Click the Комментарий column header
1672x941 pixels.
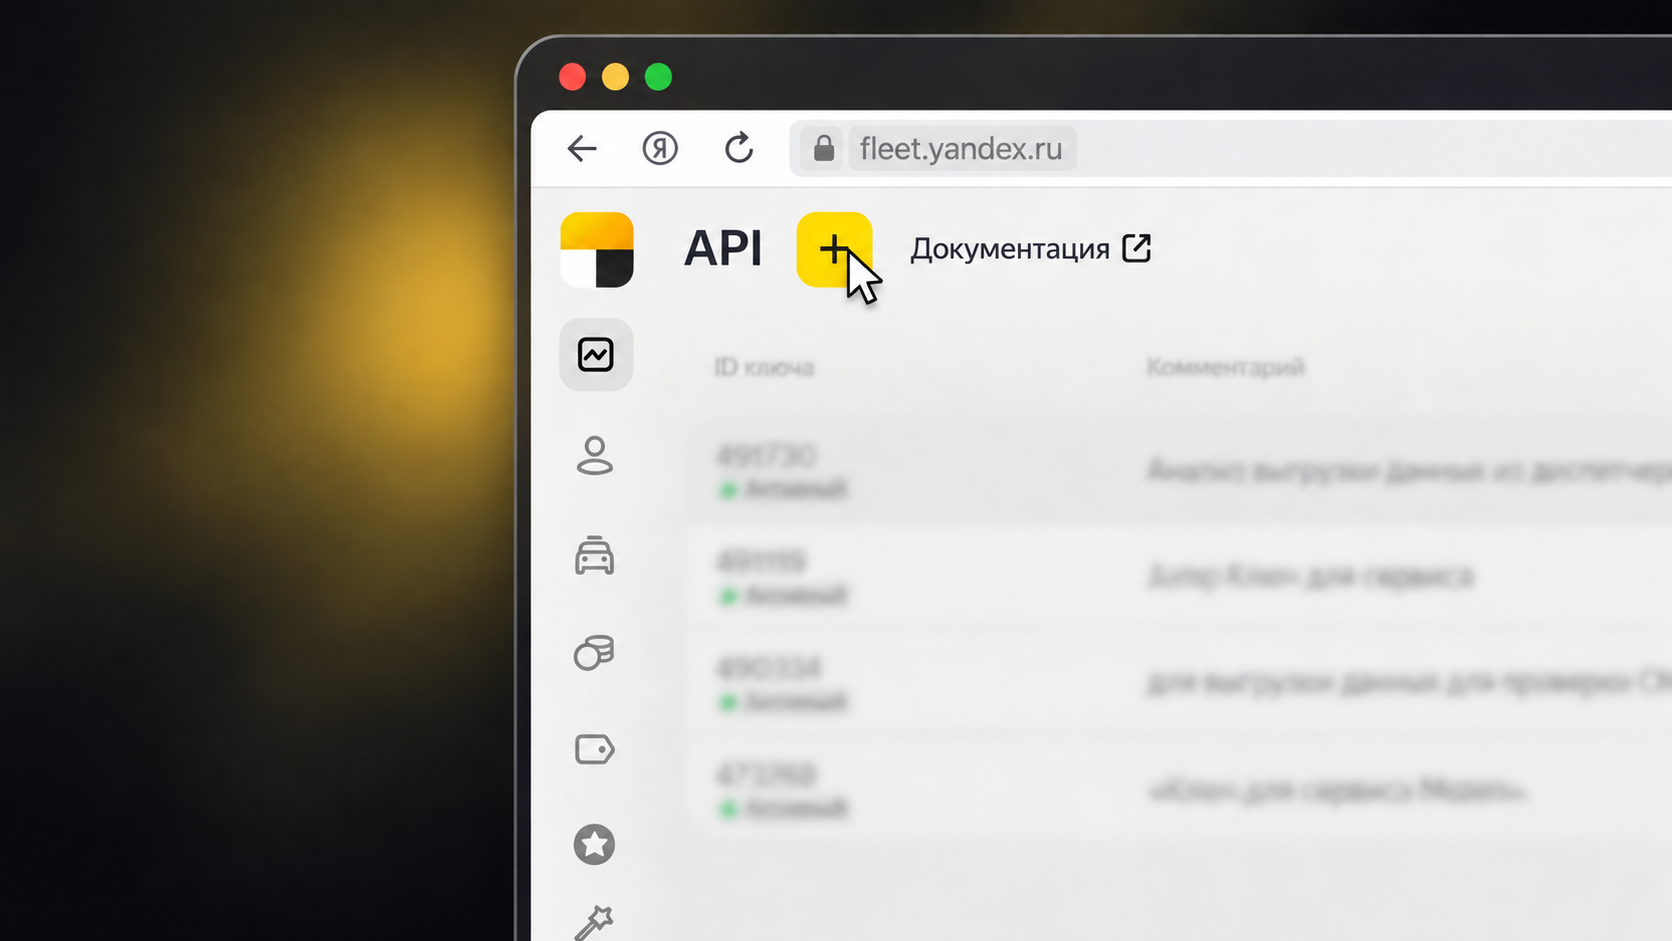(1225, 367)
